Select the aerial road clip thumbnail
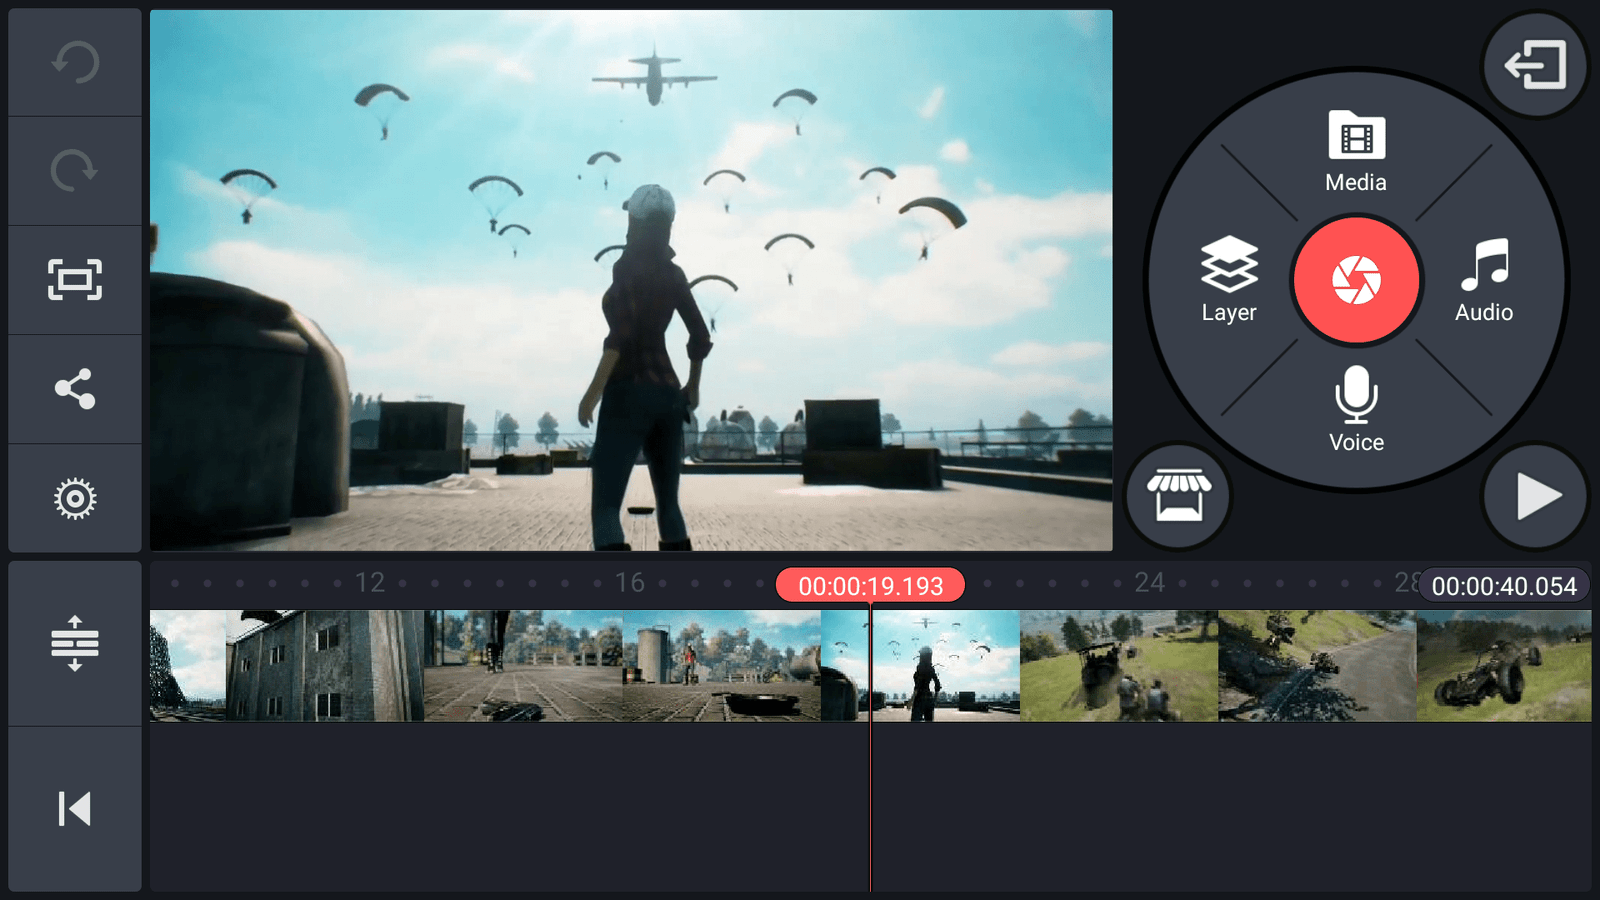1600x900 pixels. click(1316, 666)
